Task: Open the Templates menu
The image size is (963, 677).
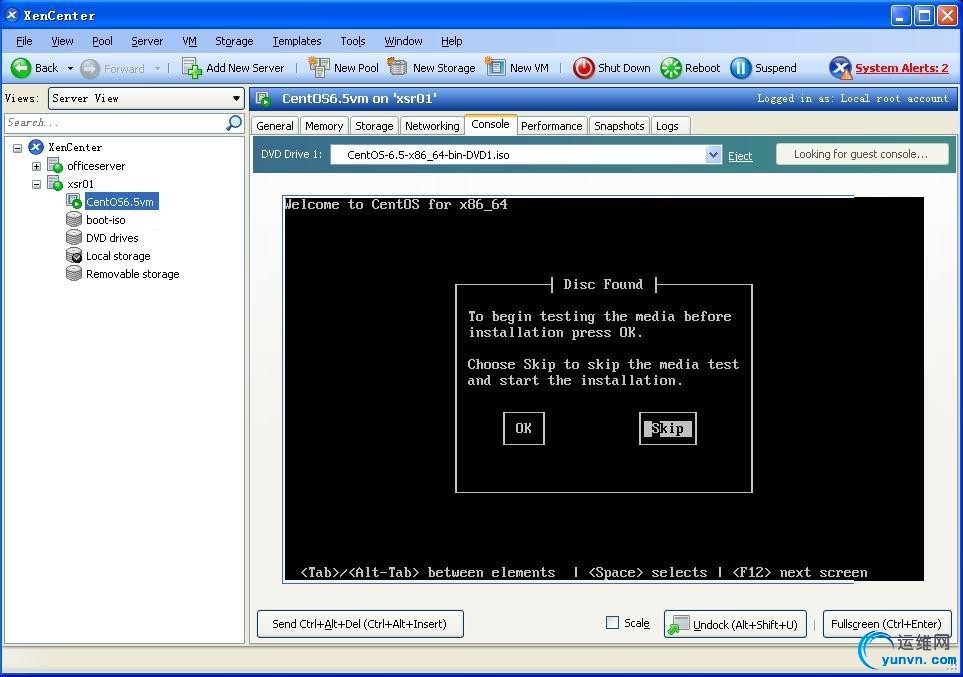Action: click(297, 41)
